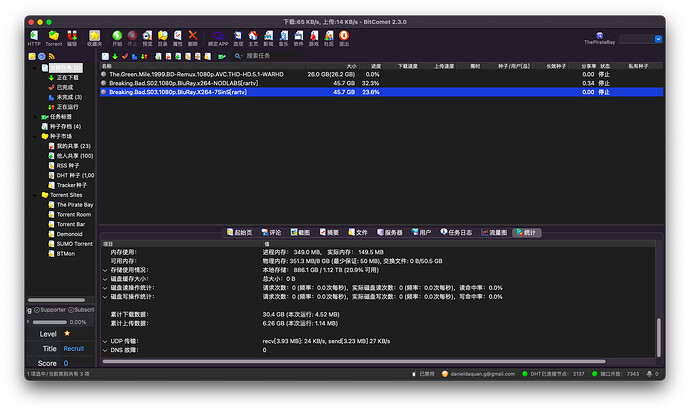Screen dimensions: 690x413
Task: Click the red checkmark filter icon in task toolbar
Action: click(125, 56)
